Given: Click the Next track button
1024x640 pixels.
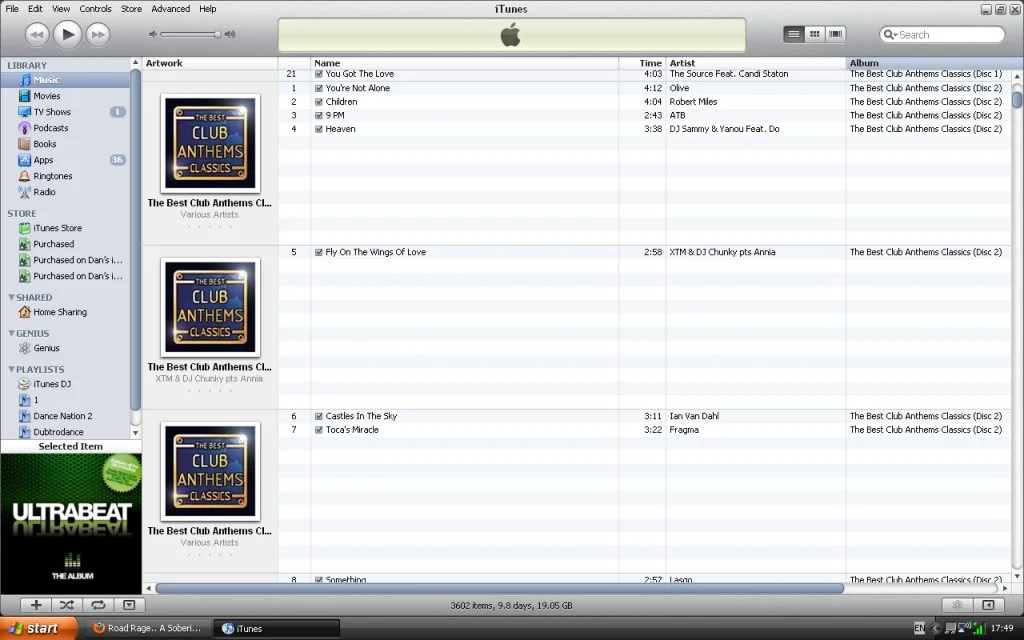Looking at the screenshot, I should pos(98,35).
